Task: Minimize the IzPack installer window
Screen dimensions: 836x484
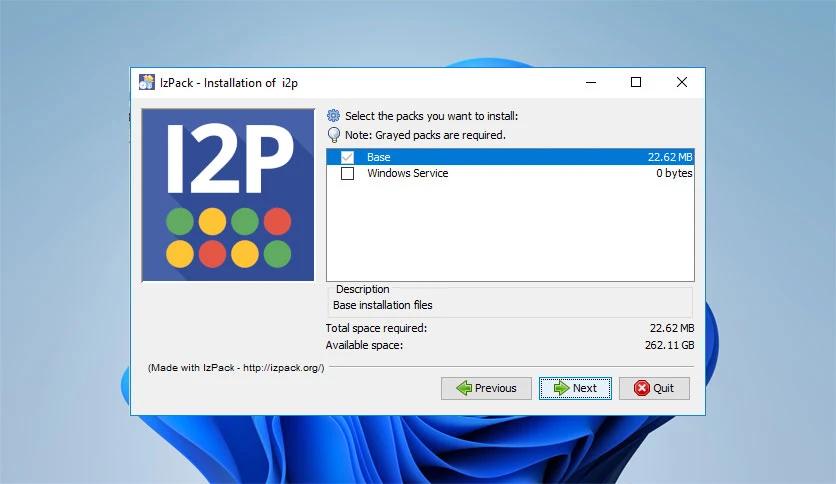Action: [591, 82]
